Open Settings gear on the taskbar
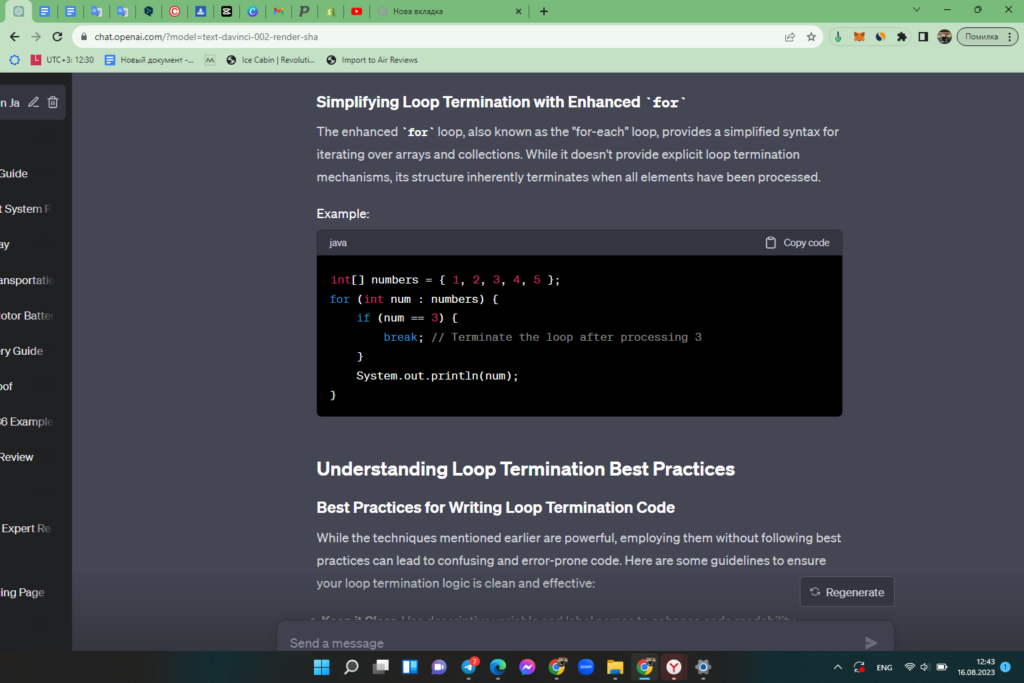 (x=703, y=667)
